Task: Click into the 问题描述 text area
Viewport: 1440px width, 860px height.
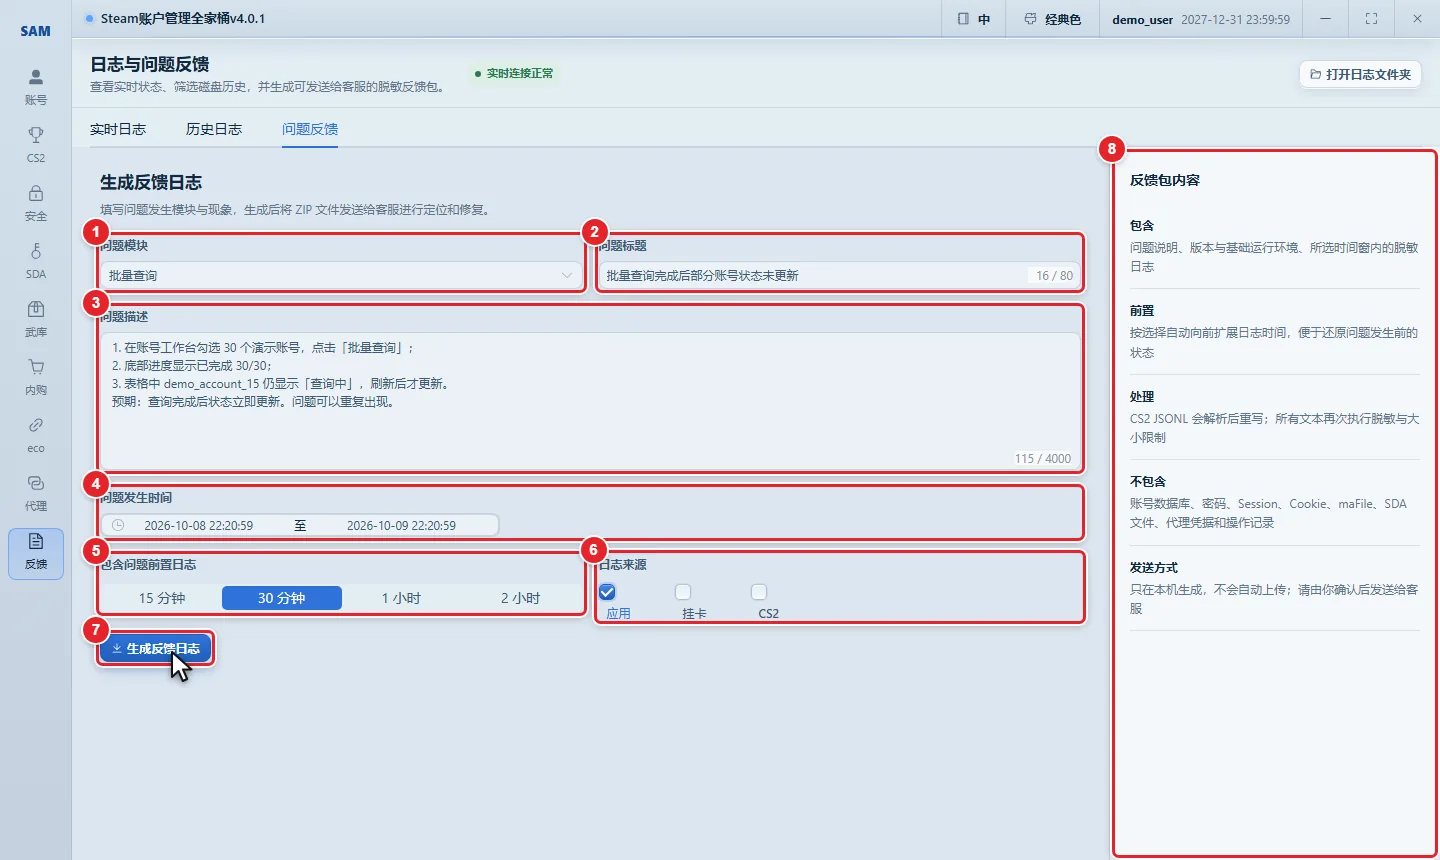Action: [590, 401]
